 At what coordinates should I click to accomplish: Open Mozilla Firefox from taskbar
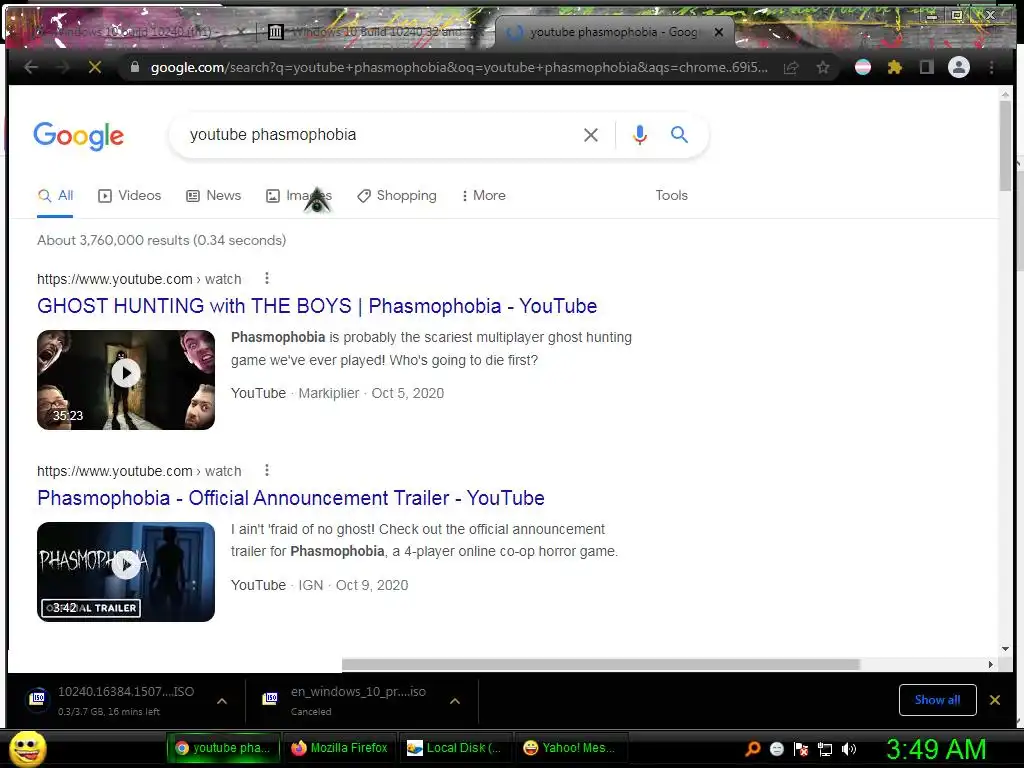click(340, 748)
